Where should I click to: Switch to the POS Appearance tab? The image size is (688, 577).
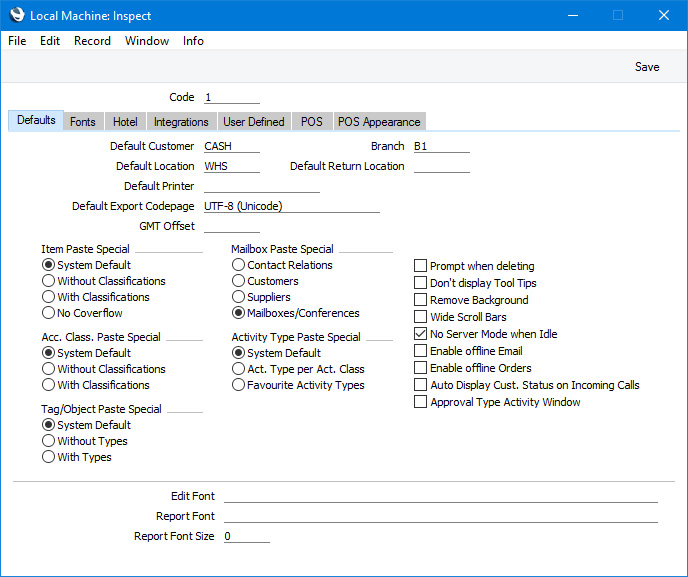379,122
